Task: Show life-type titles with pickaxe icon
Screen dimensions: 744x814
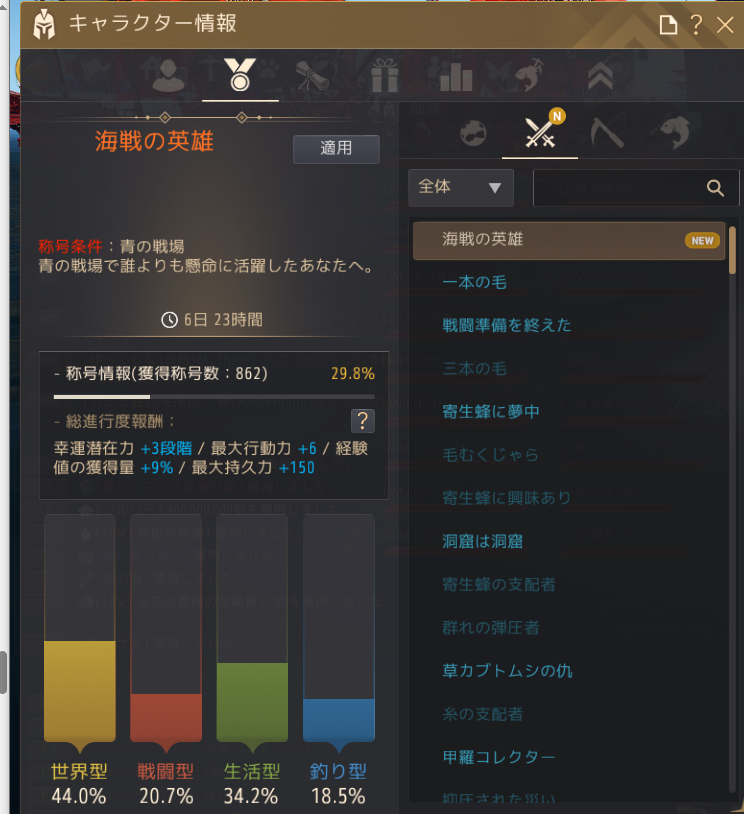Action: coord(607,132)
